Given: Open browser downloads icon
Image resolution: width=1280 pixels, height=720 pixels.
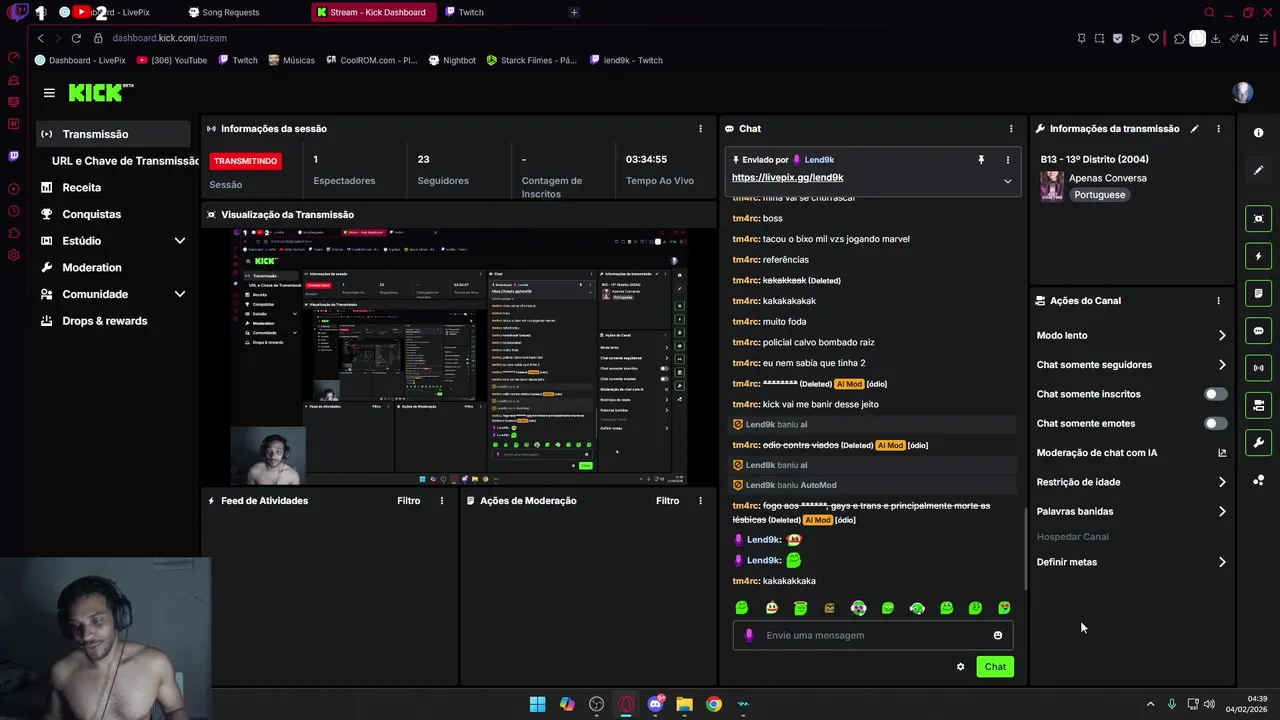Looking at the screenshot, I should coord(1215,38).
